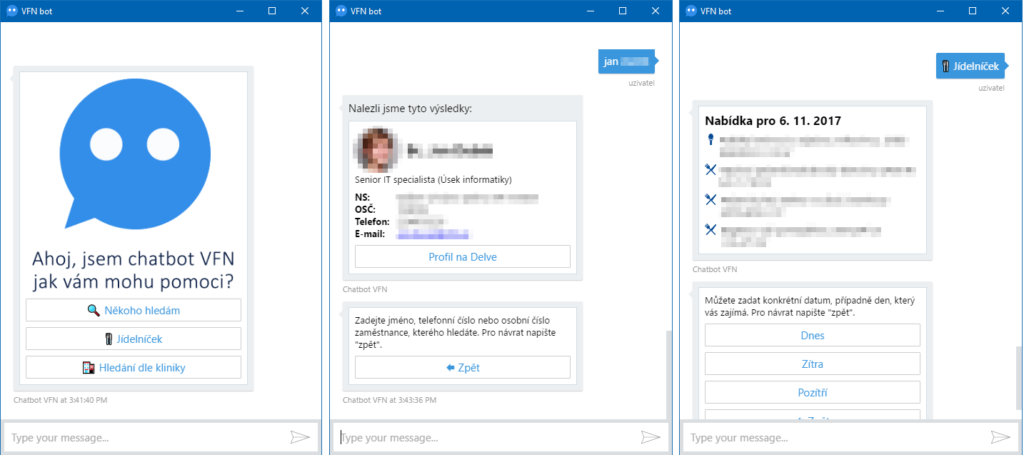This screenshot has width=1024, height=455.
Task: Click cutlery icon in Jídelníček bubble
Action: 946,66
